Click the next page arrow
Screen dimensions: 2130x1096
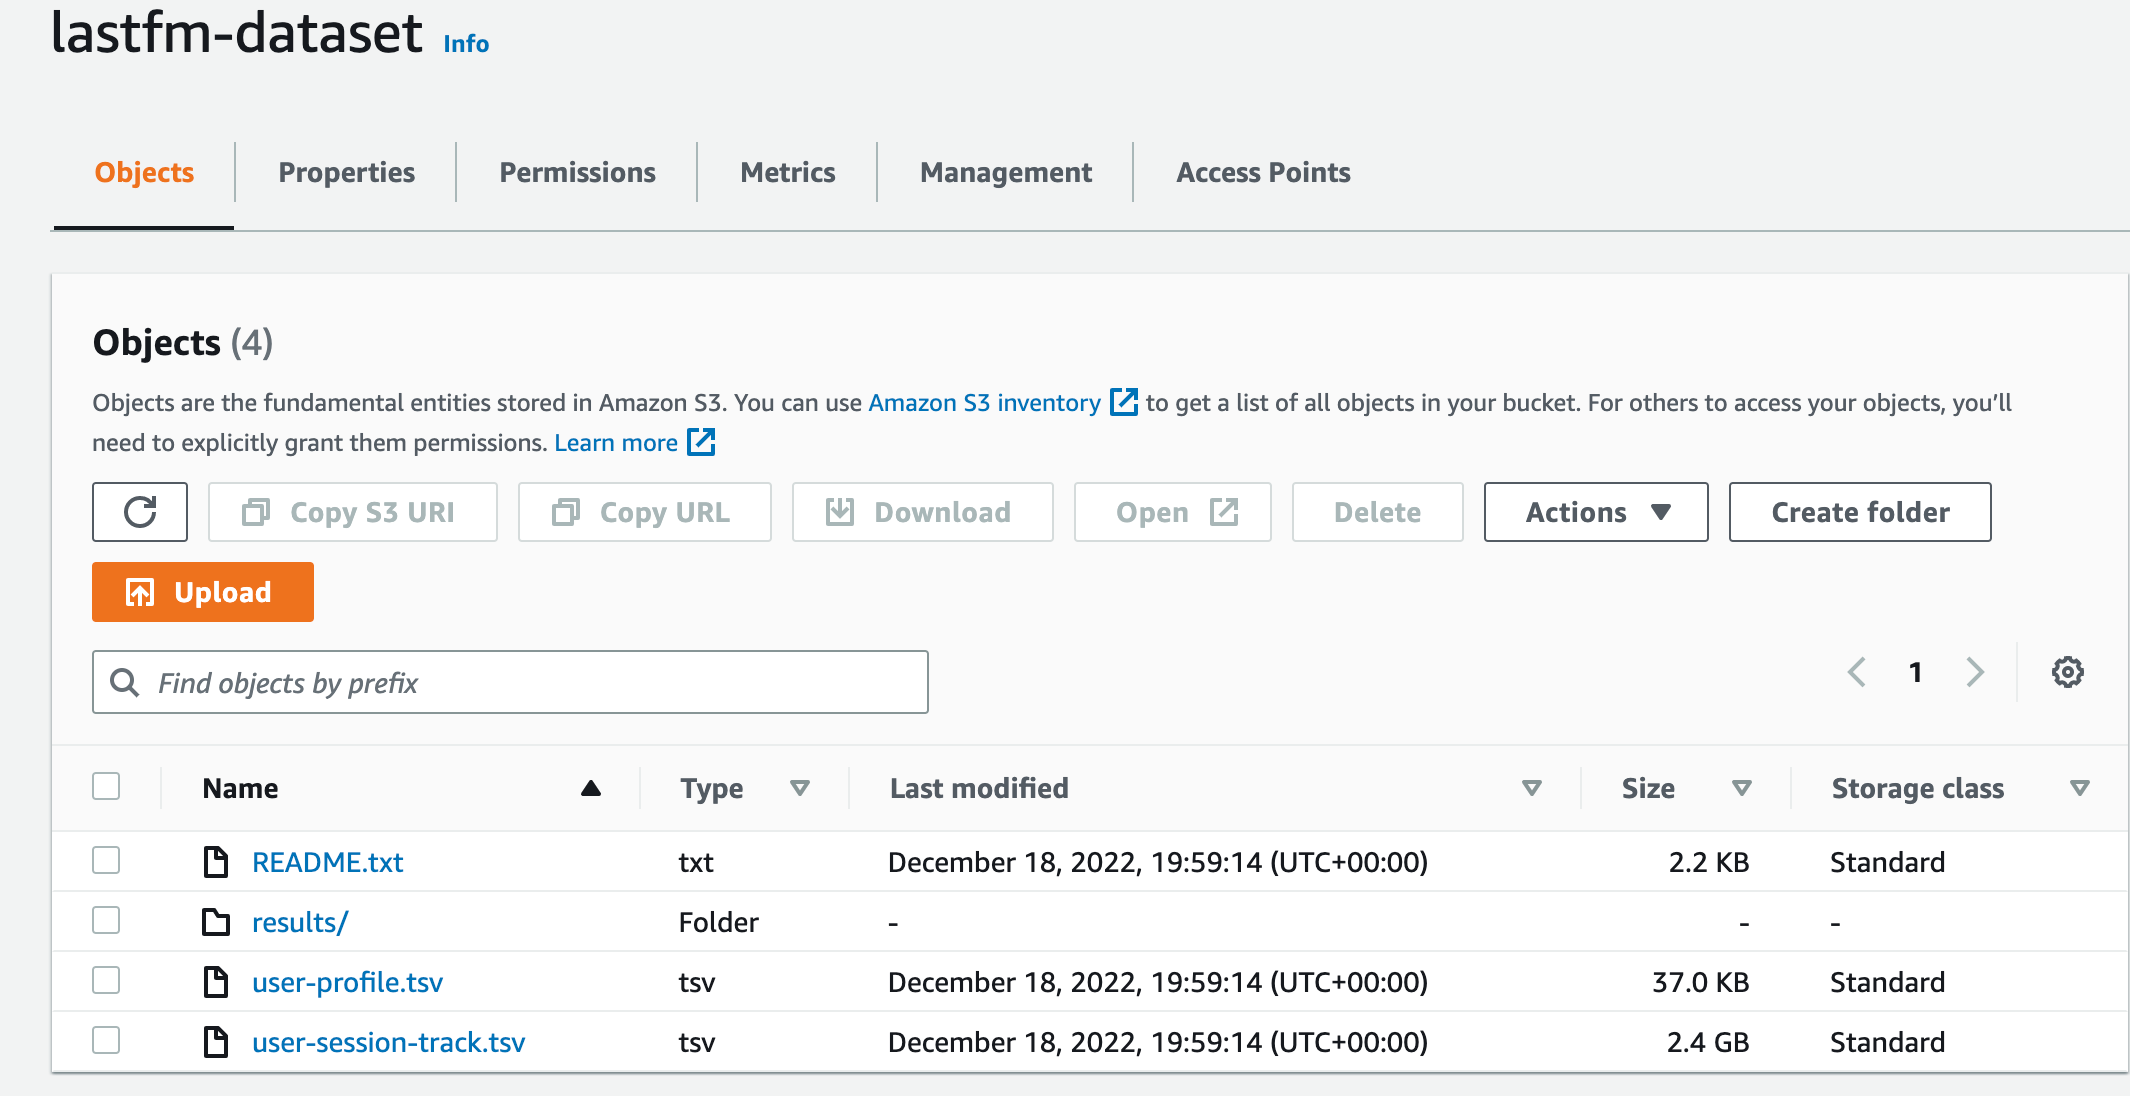[1974, 672]
